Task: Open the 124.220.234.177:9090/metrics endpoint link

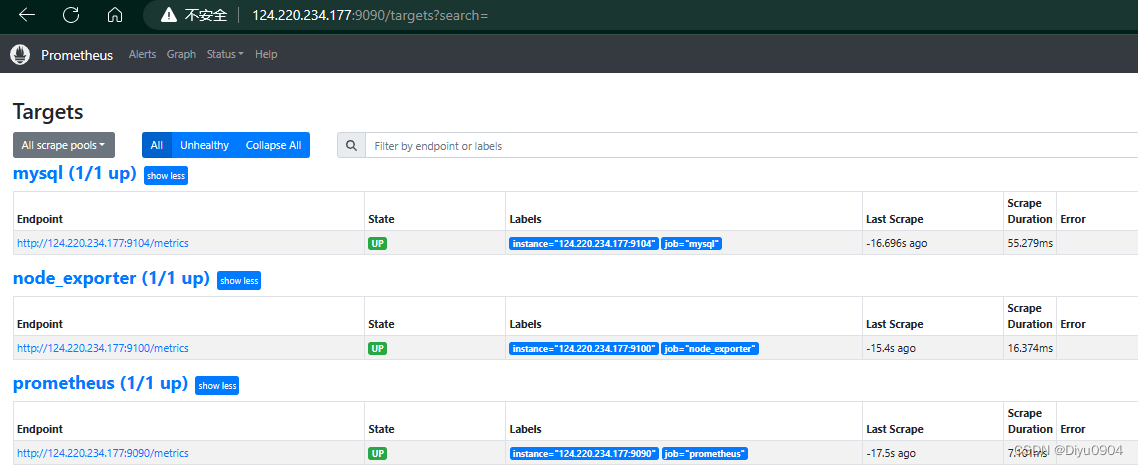Action: (103, 453)
